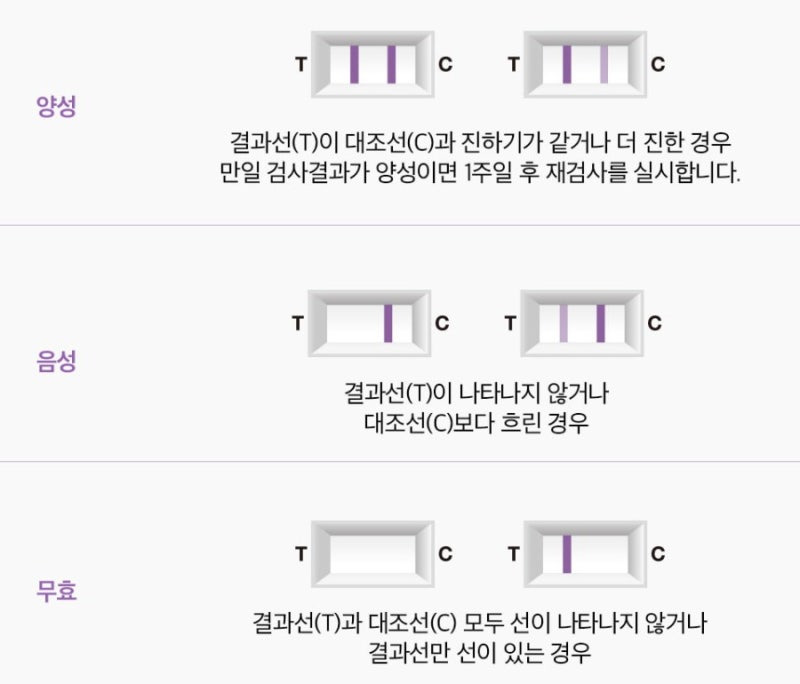Click the text 결과선만 선이 있는 경우
Image resolution: width=800 pixels, height=684 pixels.
pyautogui.click(x=480, y=652)
